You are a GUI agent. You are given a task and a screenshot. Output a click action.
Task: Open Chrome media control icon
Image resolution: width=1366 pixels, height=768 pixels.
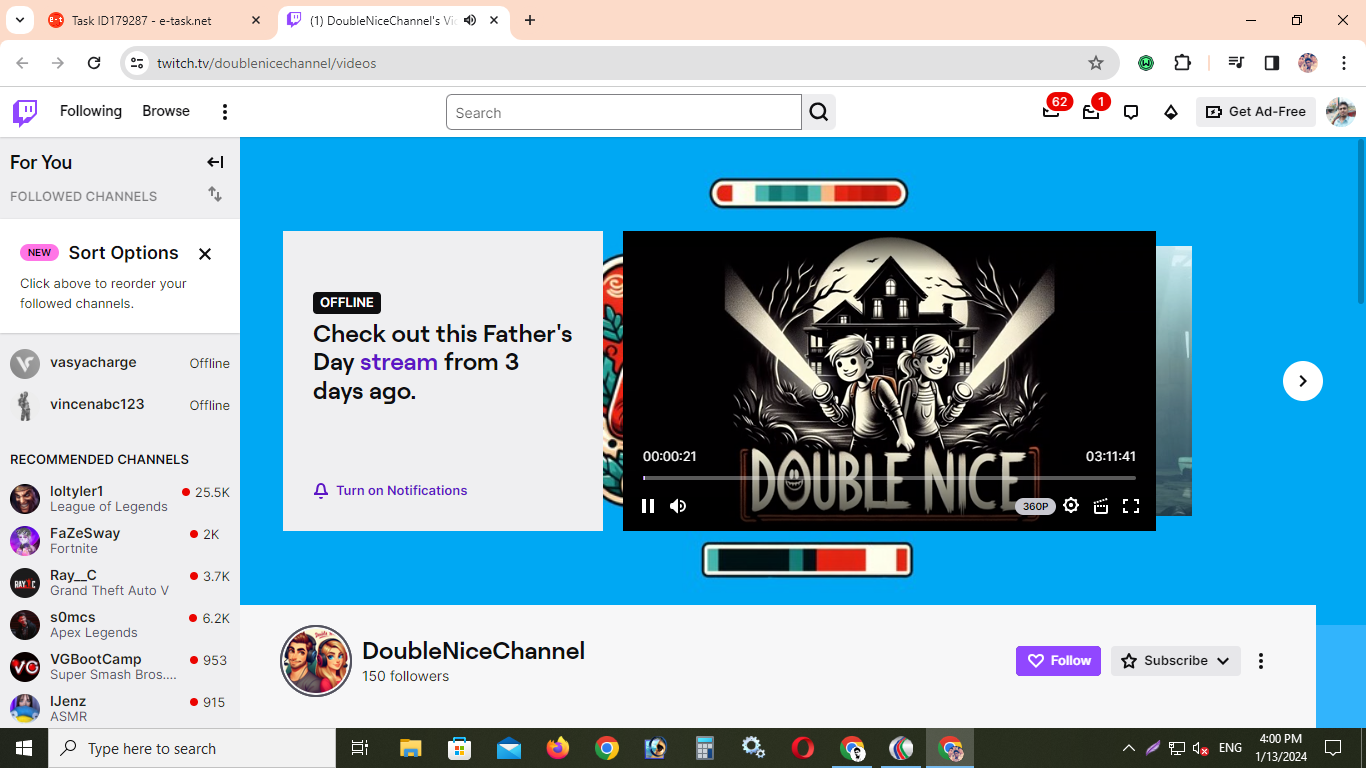tap(1236, 63)
